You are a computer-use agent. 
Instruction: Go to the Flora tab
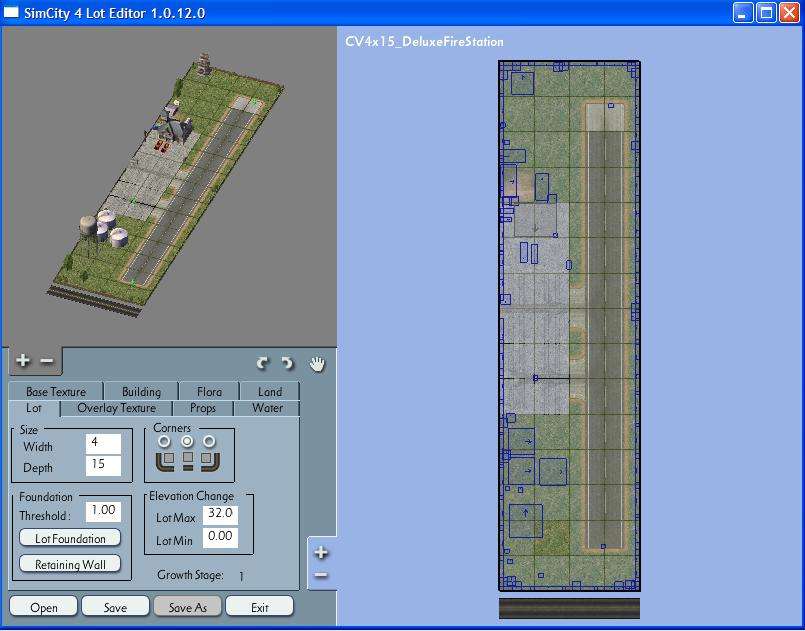(209, 392)
